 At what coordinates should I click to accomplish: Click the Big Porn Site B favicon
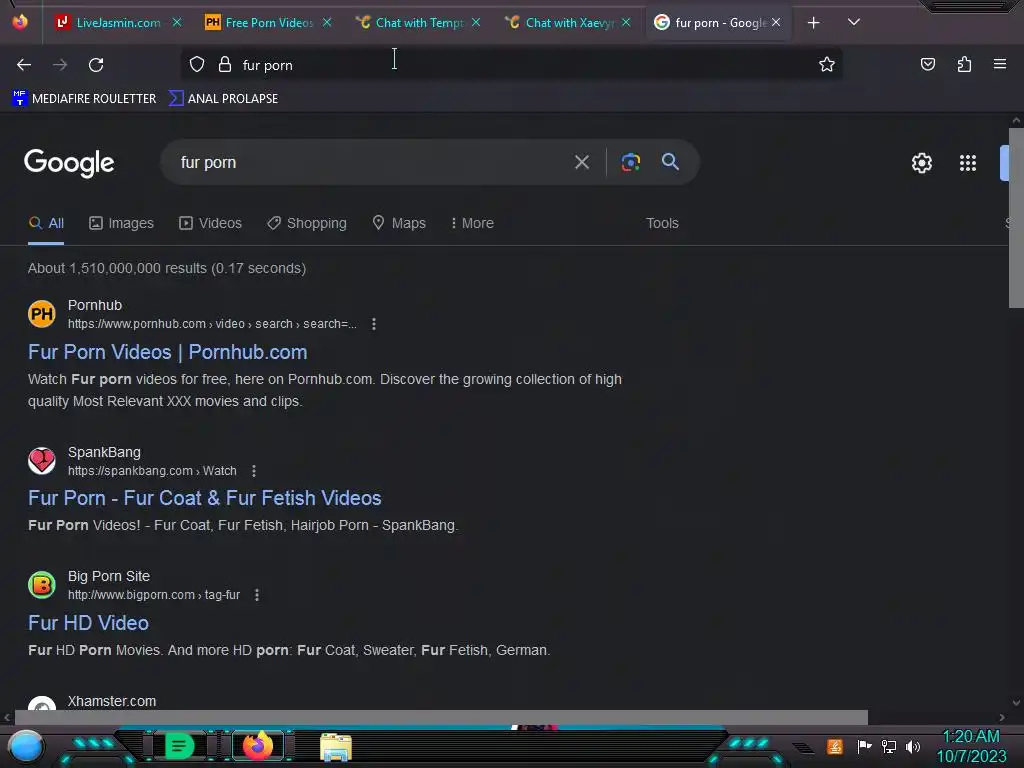42,585
